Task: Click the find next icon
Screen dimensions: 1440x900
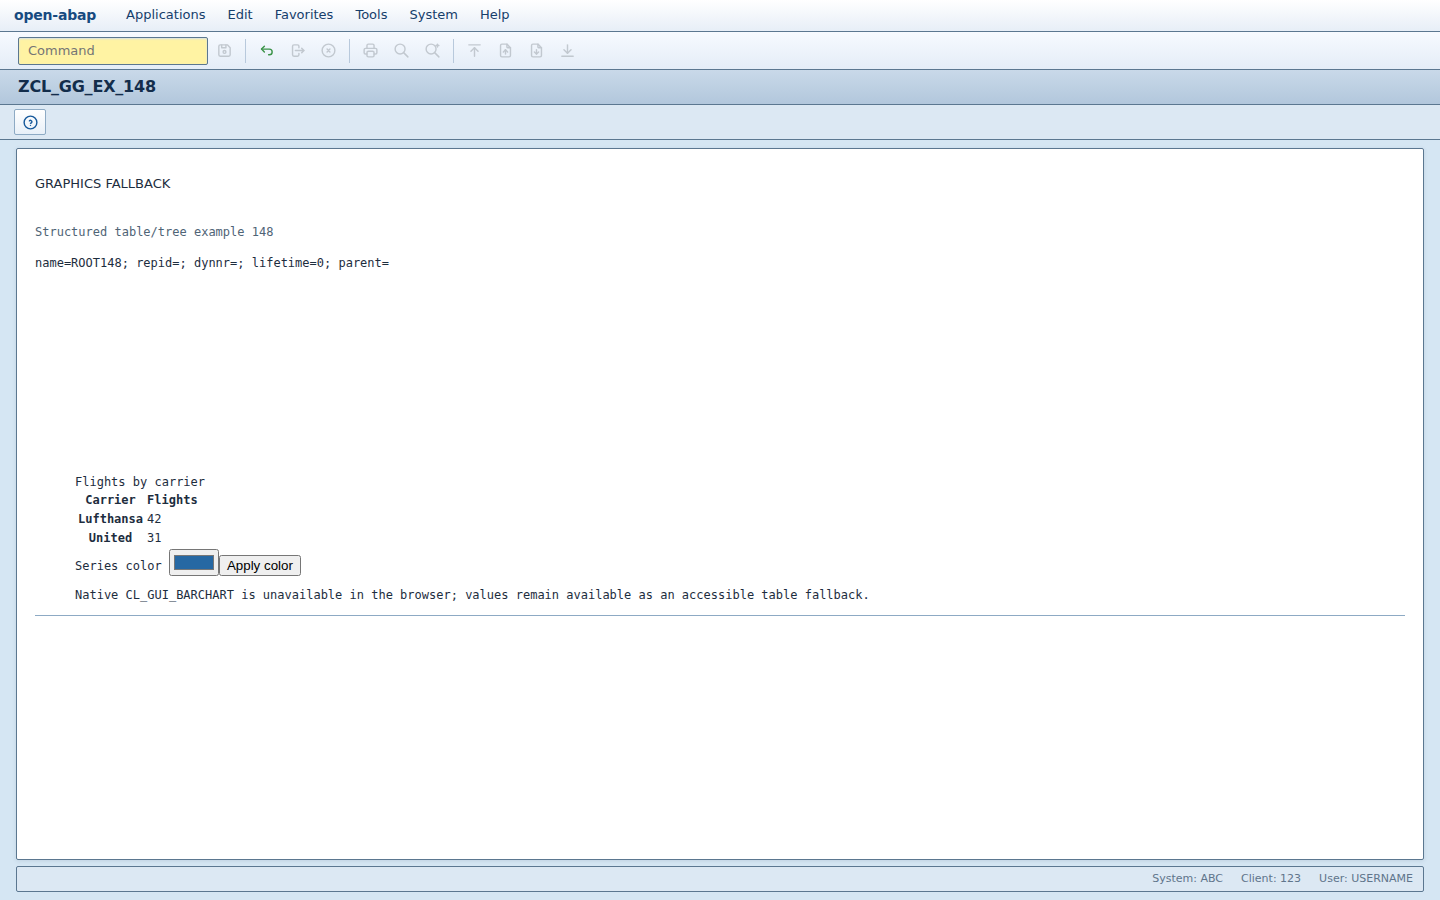Action: (433, 51)
